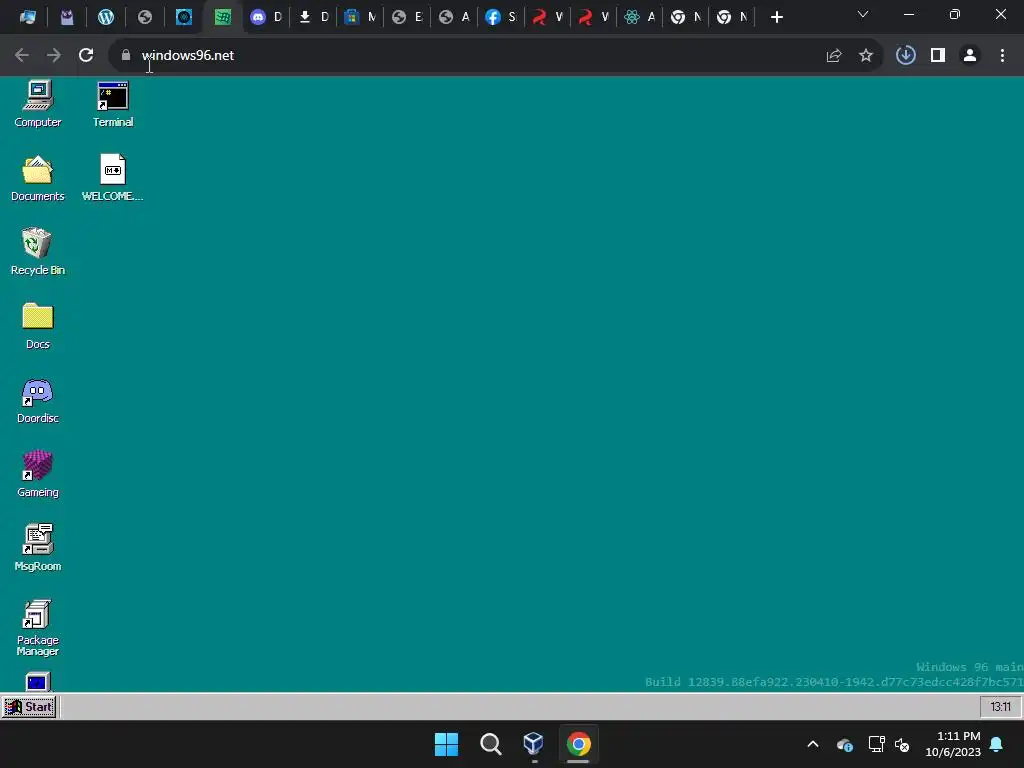Toggle the browser side panel
Screen dimensions: 1024x768
coord(938,56)
